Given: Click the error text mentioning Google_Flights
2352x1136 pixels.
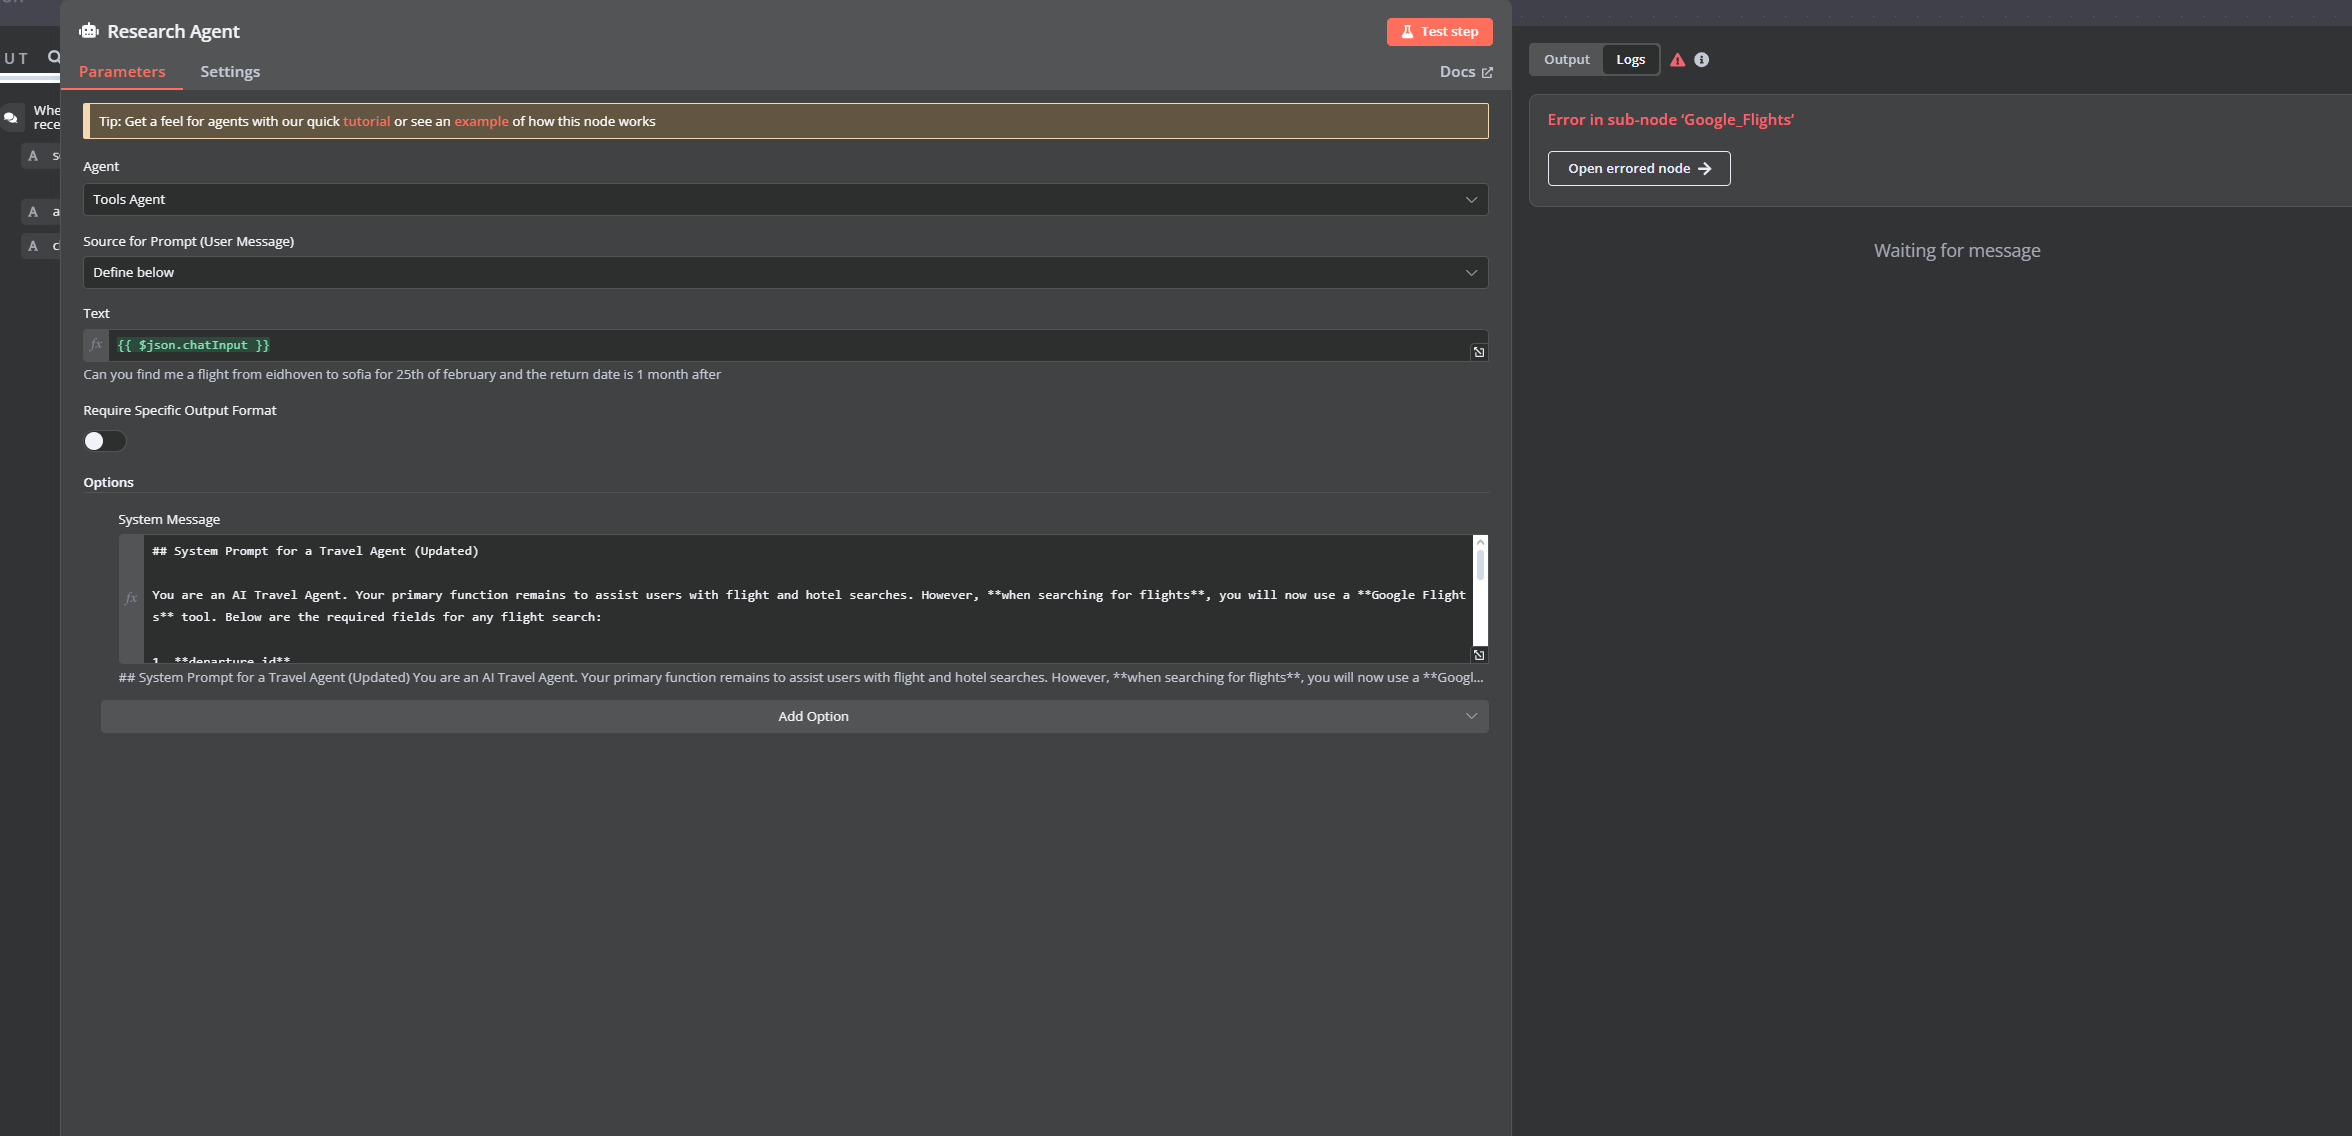Looking at the screenshot, I should [1670, 120].
